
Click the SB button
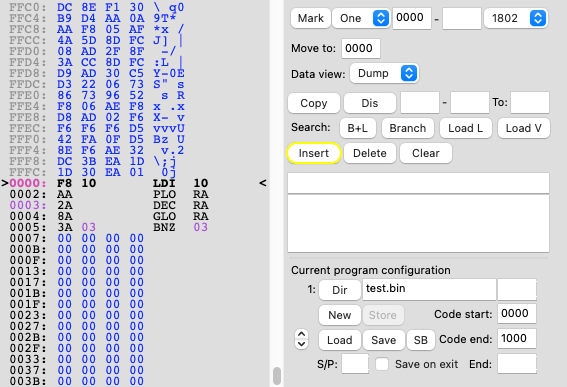tap(421, 340)
